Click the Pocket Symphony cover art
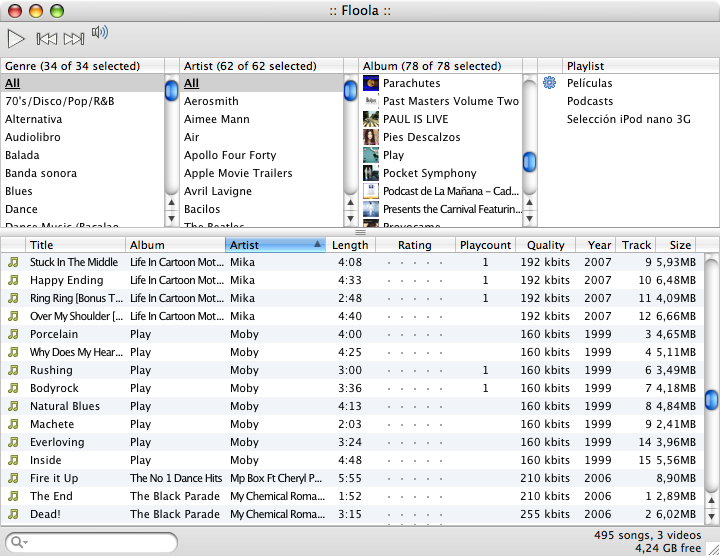Screen dimensions: 720x556 [371, 173]
